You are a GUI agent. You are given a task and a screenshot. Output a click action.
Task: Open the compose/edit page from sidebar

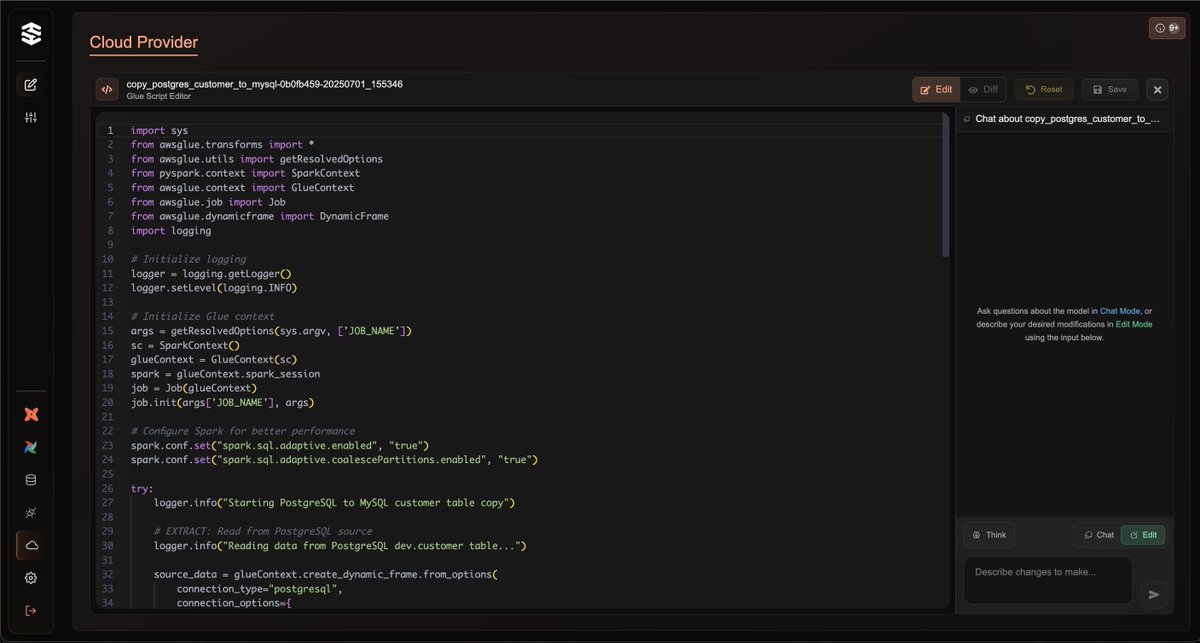click(31, 85)
